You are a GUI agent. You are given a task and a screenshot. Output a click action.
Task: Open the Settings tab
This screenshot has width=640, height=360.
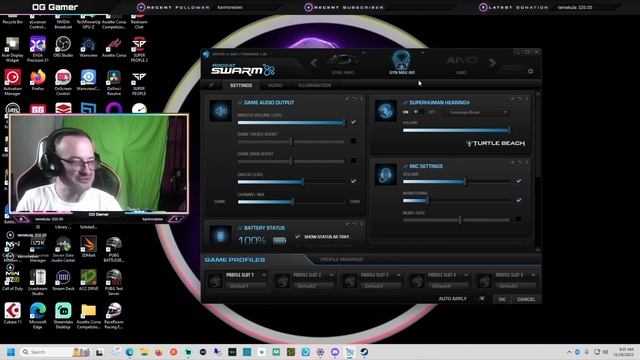[x=241, y=85]
